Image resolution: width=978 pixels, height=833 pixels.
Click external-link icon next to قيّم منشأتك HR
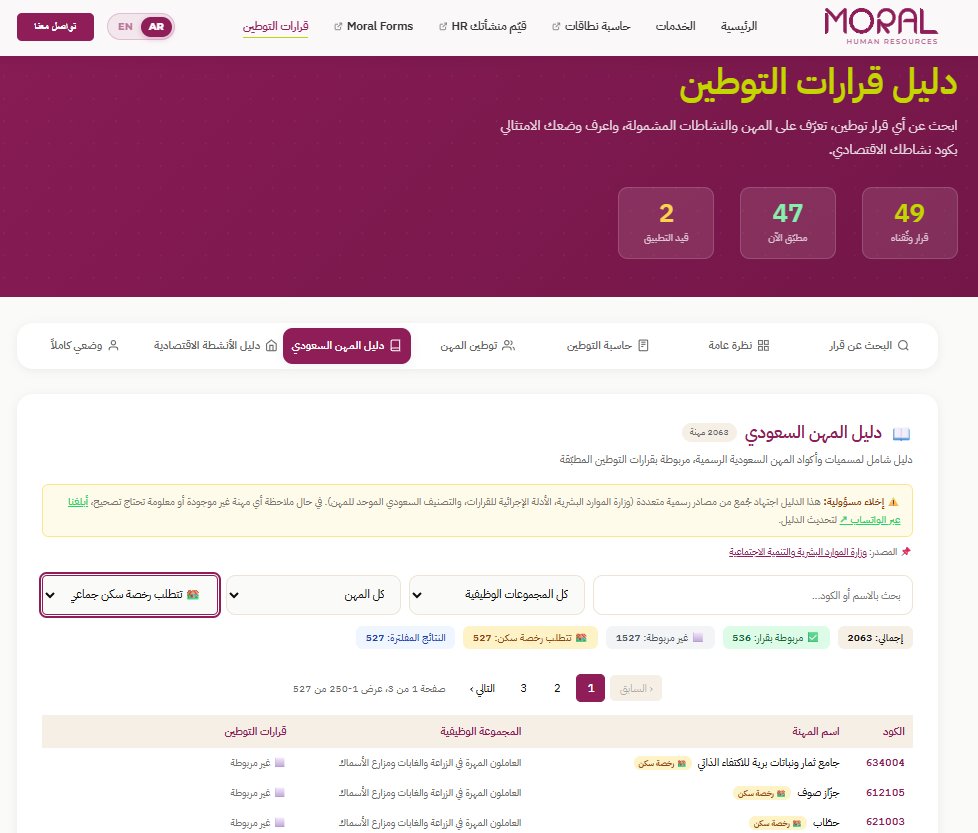443,27
